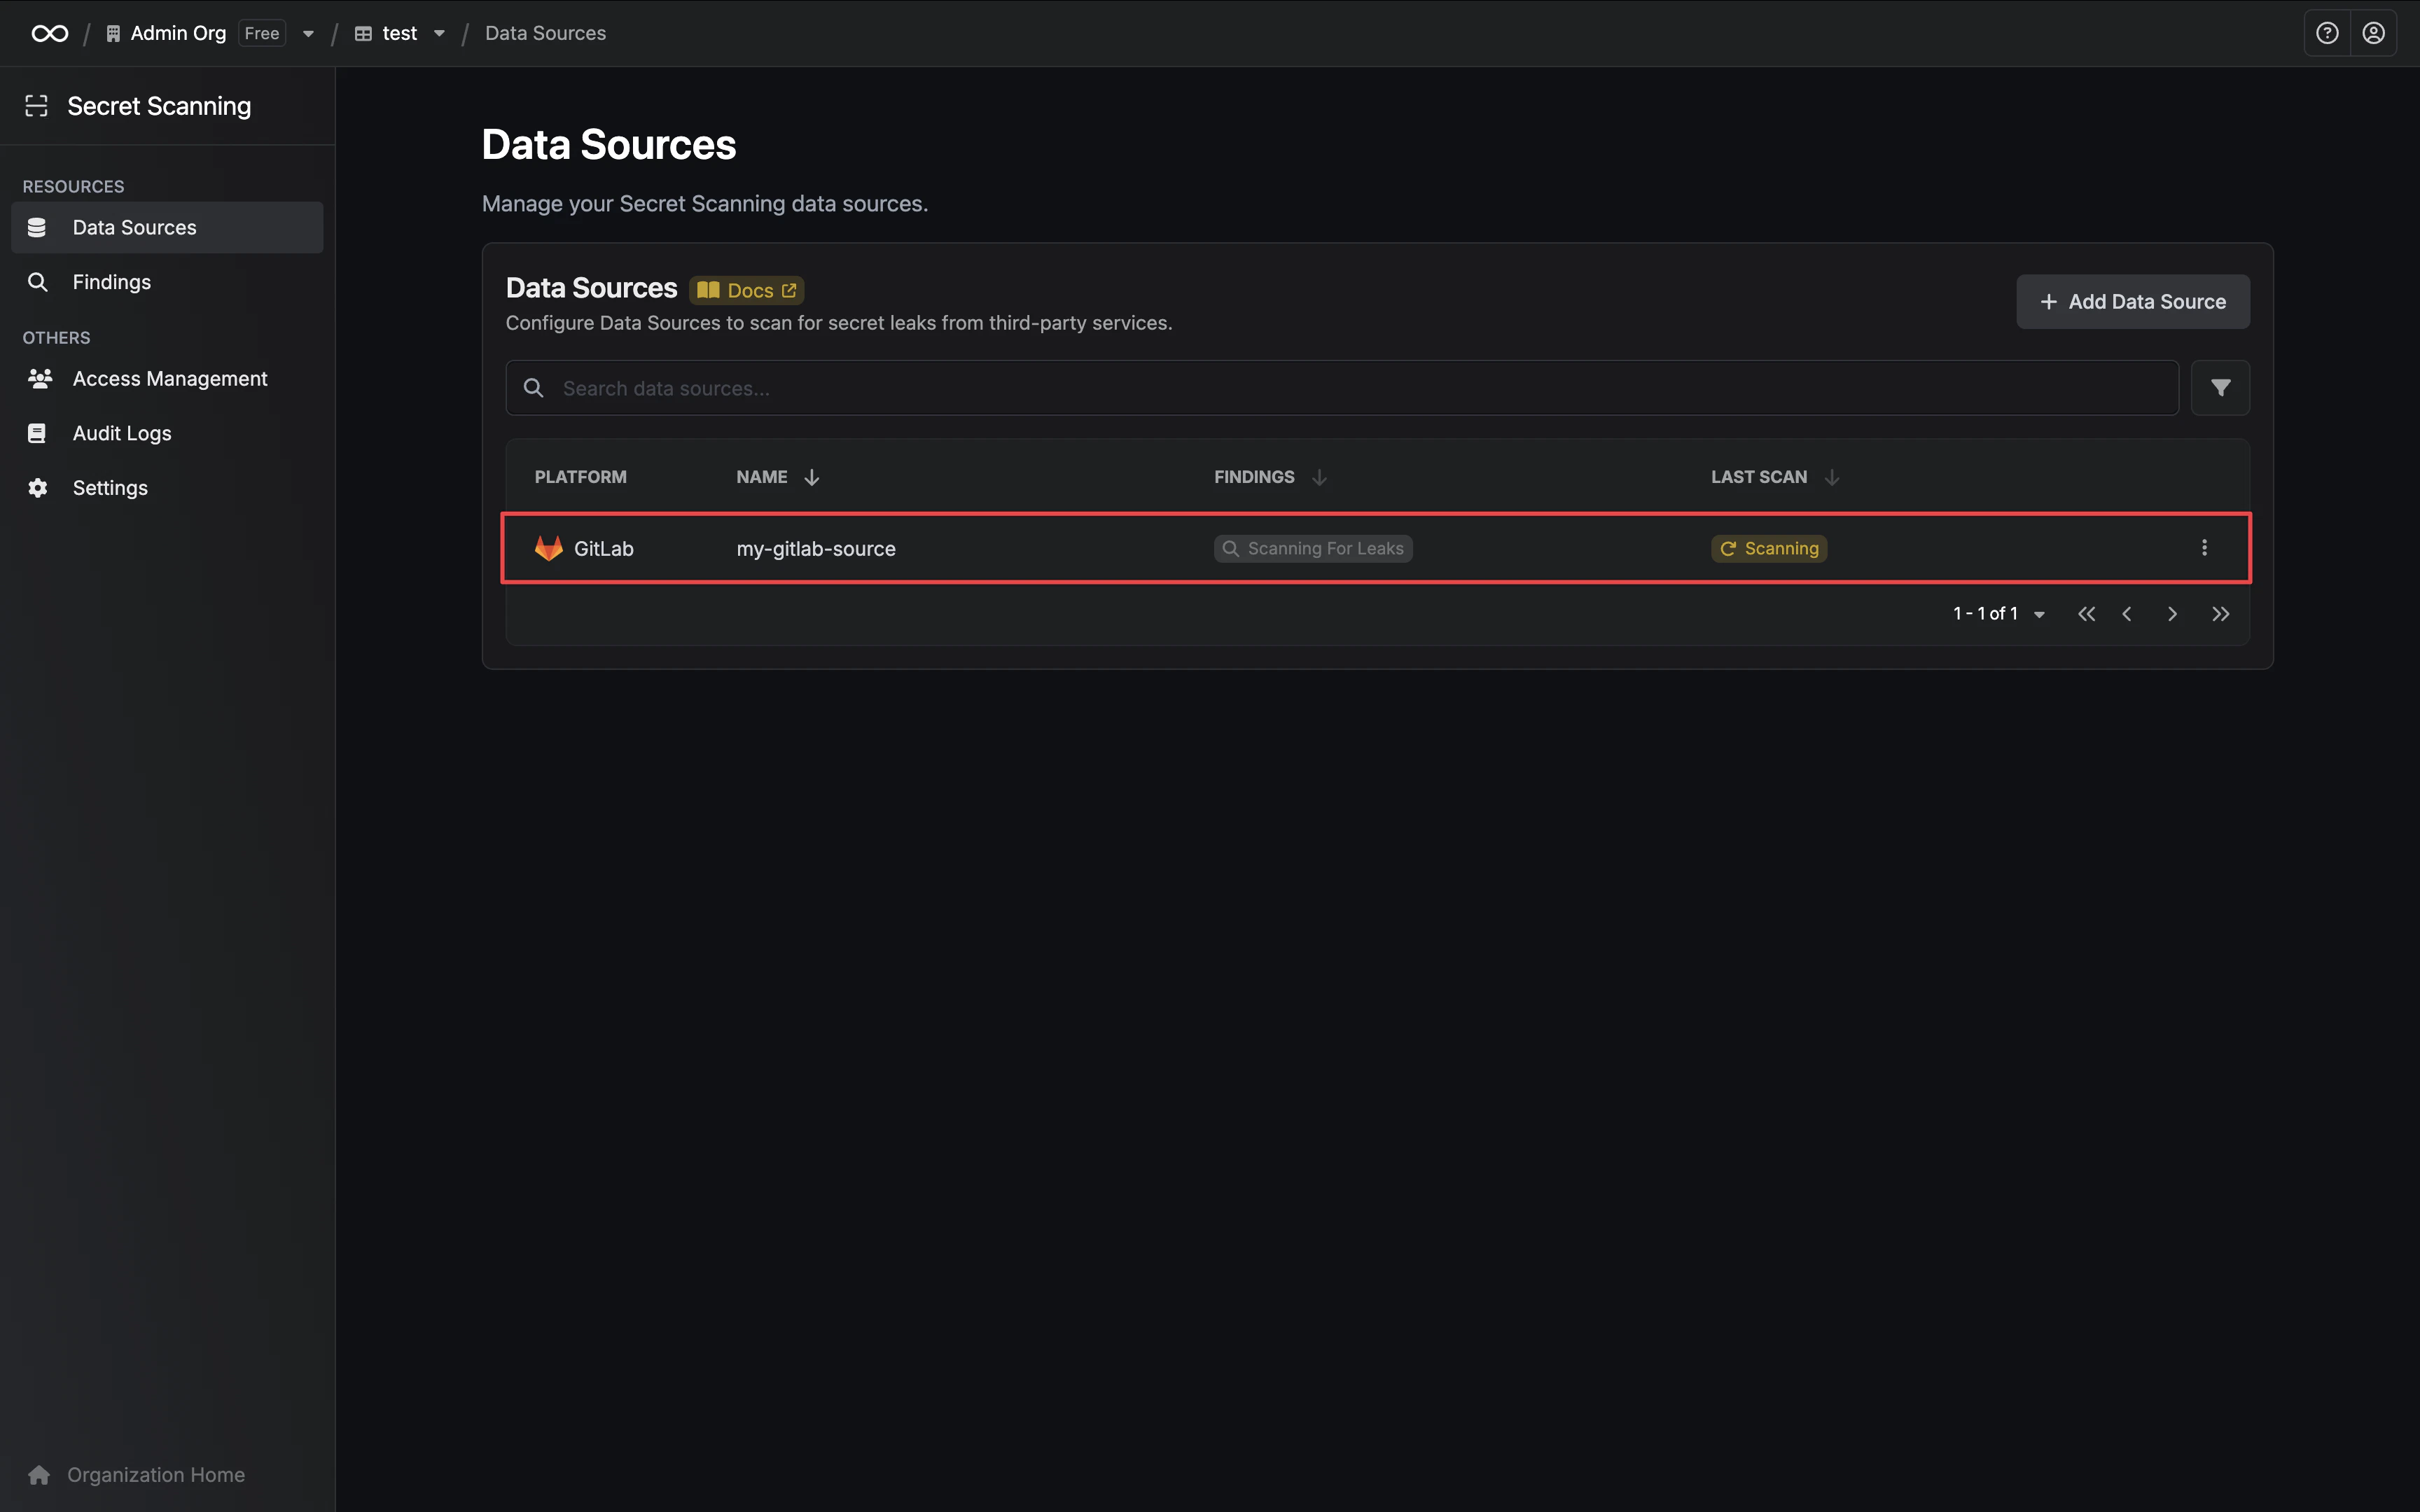Image resolution: width=2420 pixels, height=1512 pixels.
Task: Click the PLATFORM column header
Action: click(x=581, y=477)
